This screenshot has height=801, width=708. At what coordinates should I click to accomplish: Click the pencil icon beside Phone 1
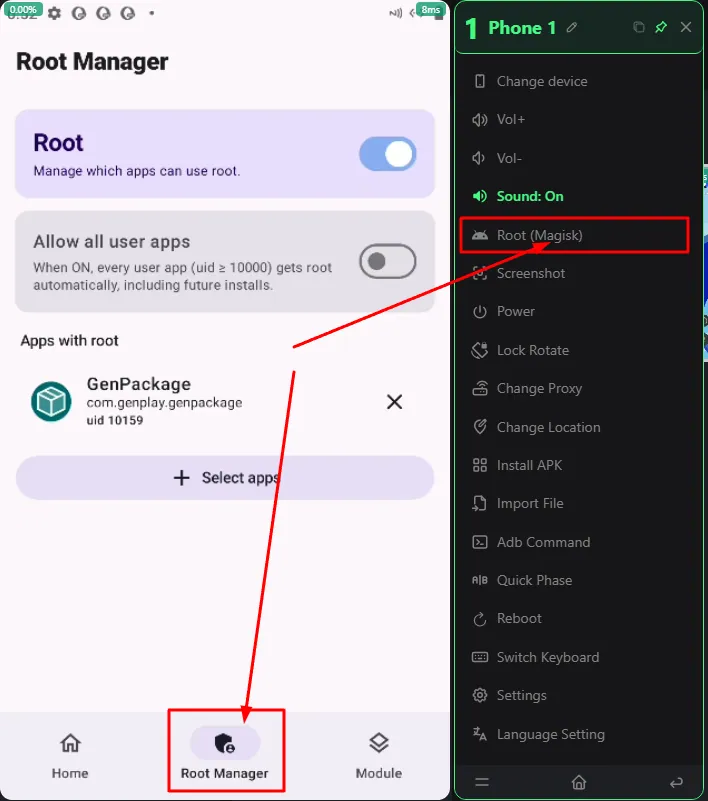572,27
